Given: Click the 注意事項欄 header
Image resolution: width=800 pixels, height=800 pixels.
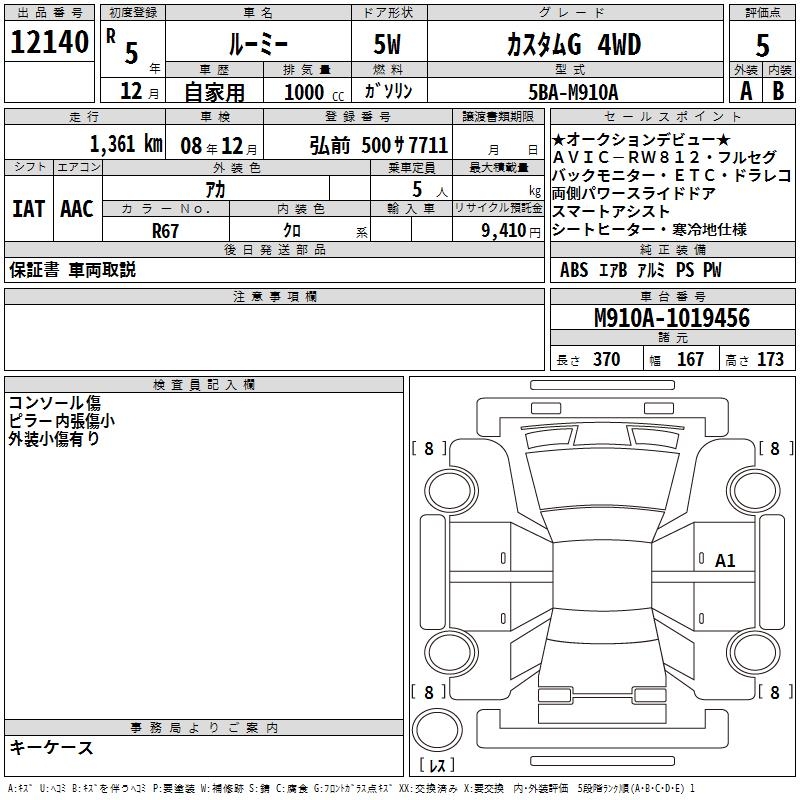Looking at the screenshot, I should point(274,296).
